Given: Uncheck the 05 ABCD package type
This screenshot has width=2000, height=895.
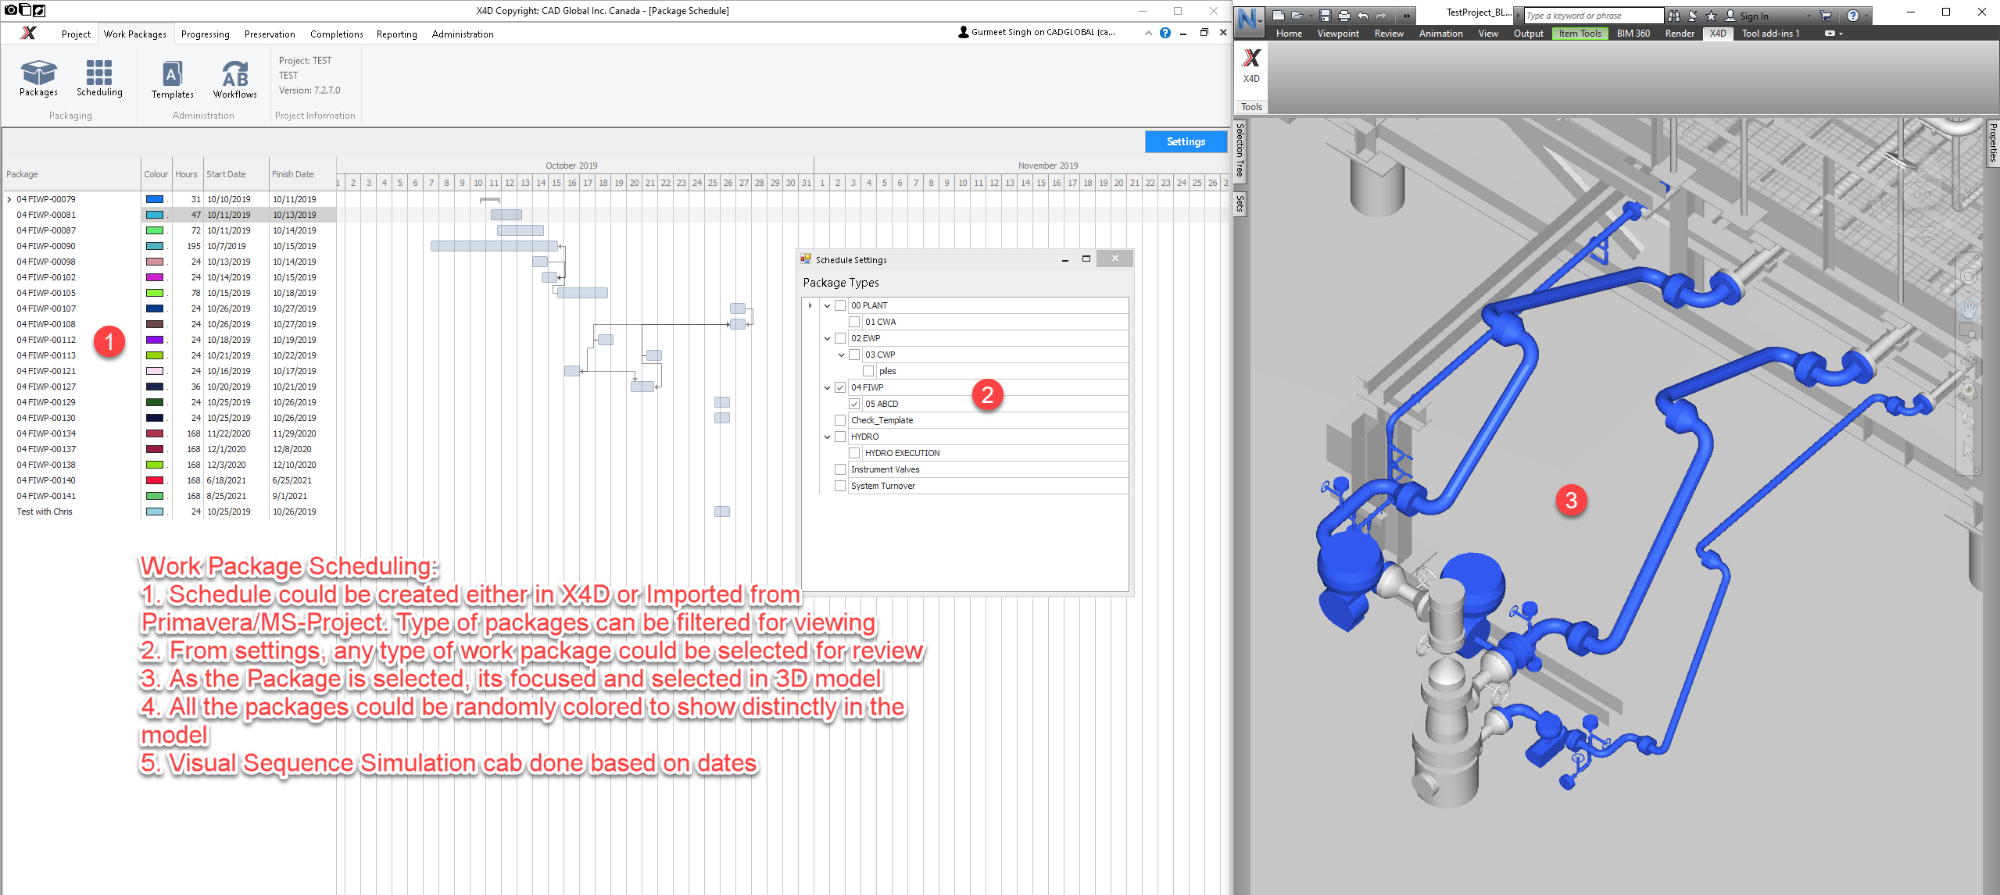Looking at the screenshot, I should (855, 404).
